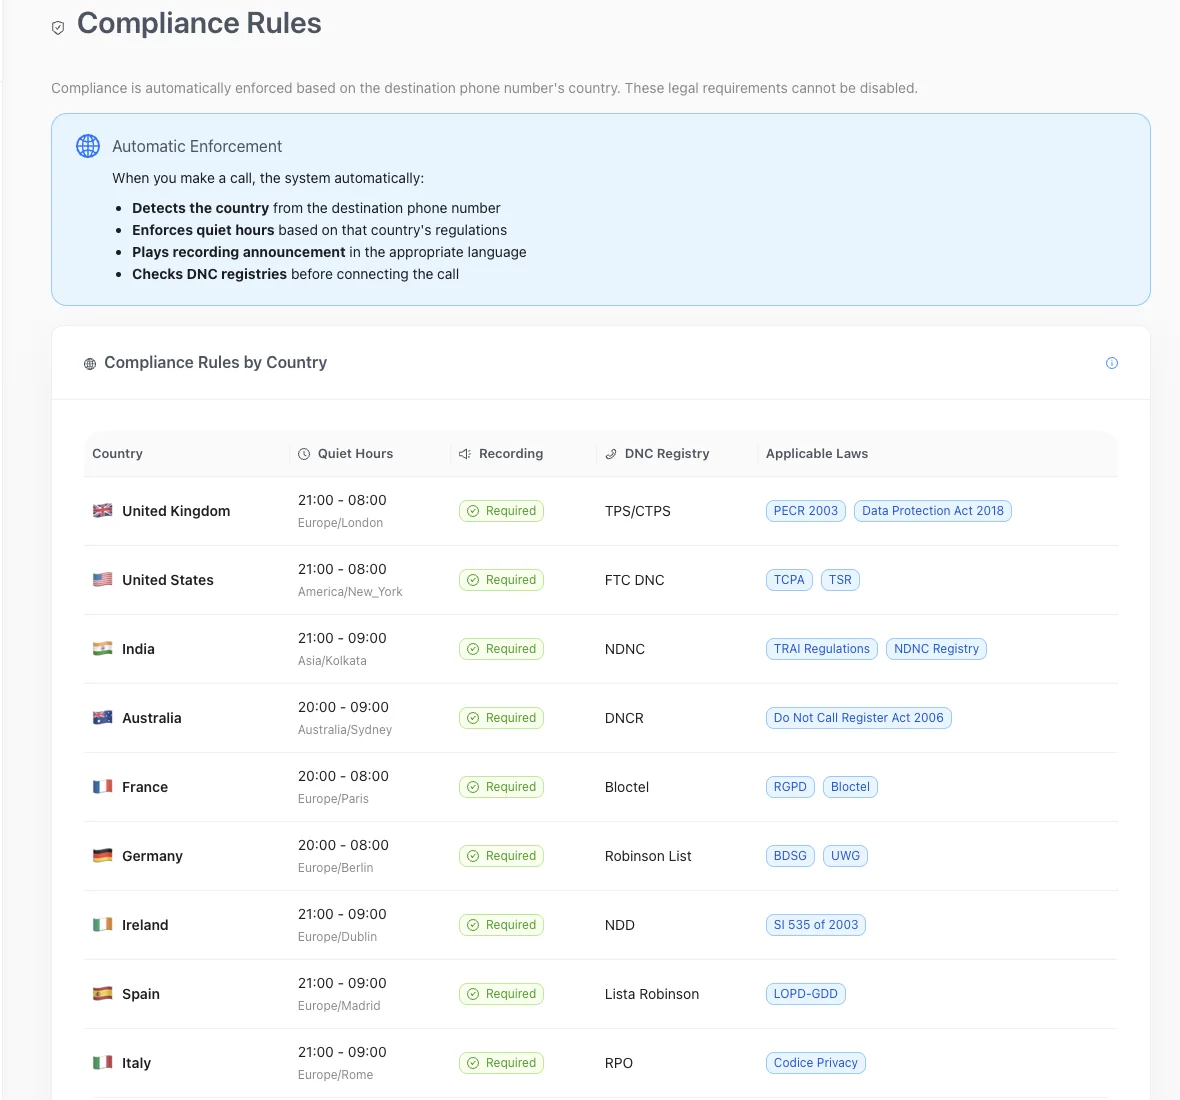
Task: Click the Required badge in United States row
Action: point(501,580)
